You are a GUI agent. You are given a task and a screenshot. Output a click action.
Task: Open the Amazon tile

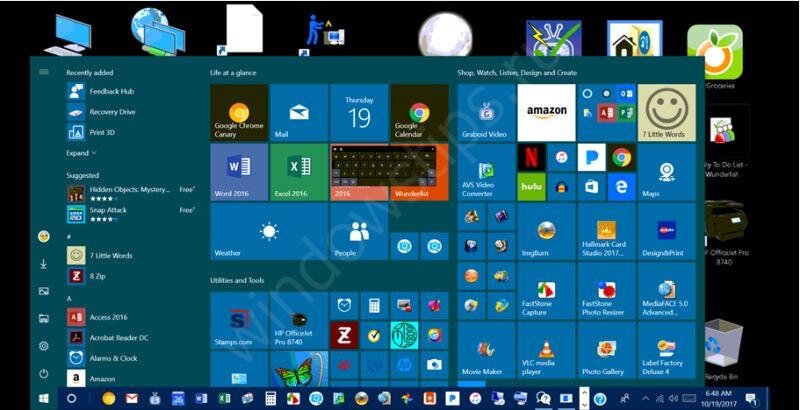[546, 113]
